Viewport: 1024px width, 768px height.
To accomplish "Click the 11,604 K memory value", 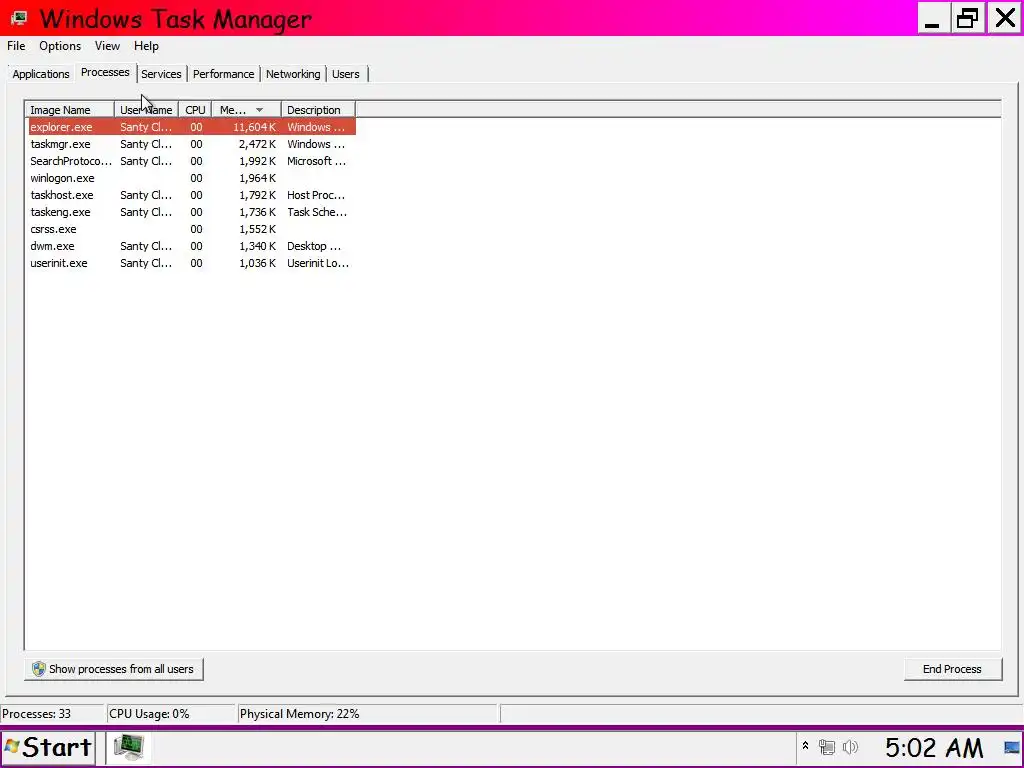I will click(x=254, y=127).
